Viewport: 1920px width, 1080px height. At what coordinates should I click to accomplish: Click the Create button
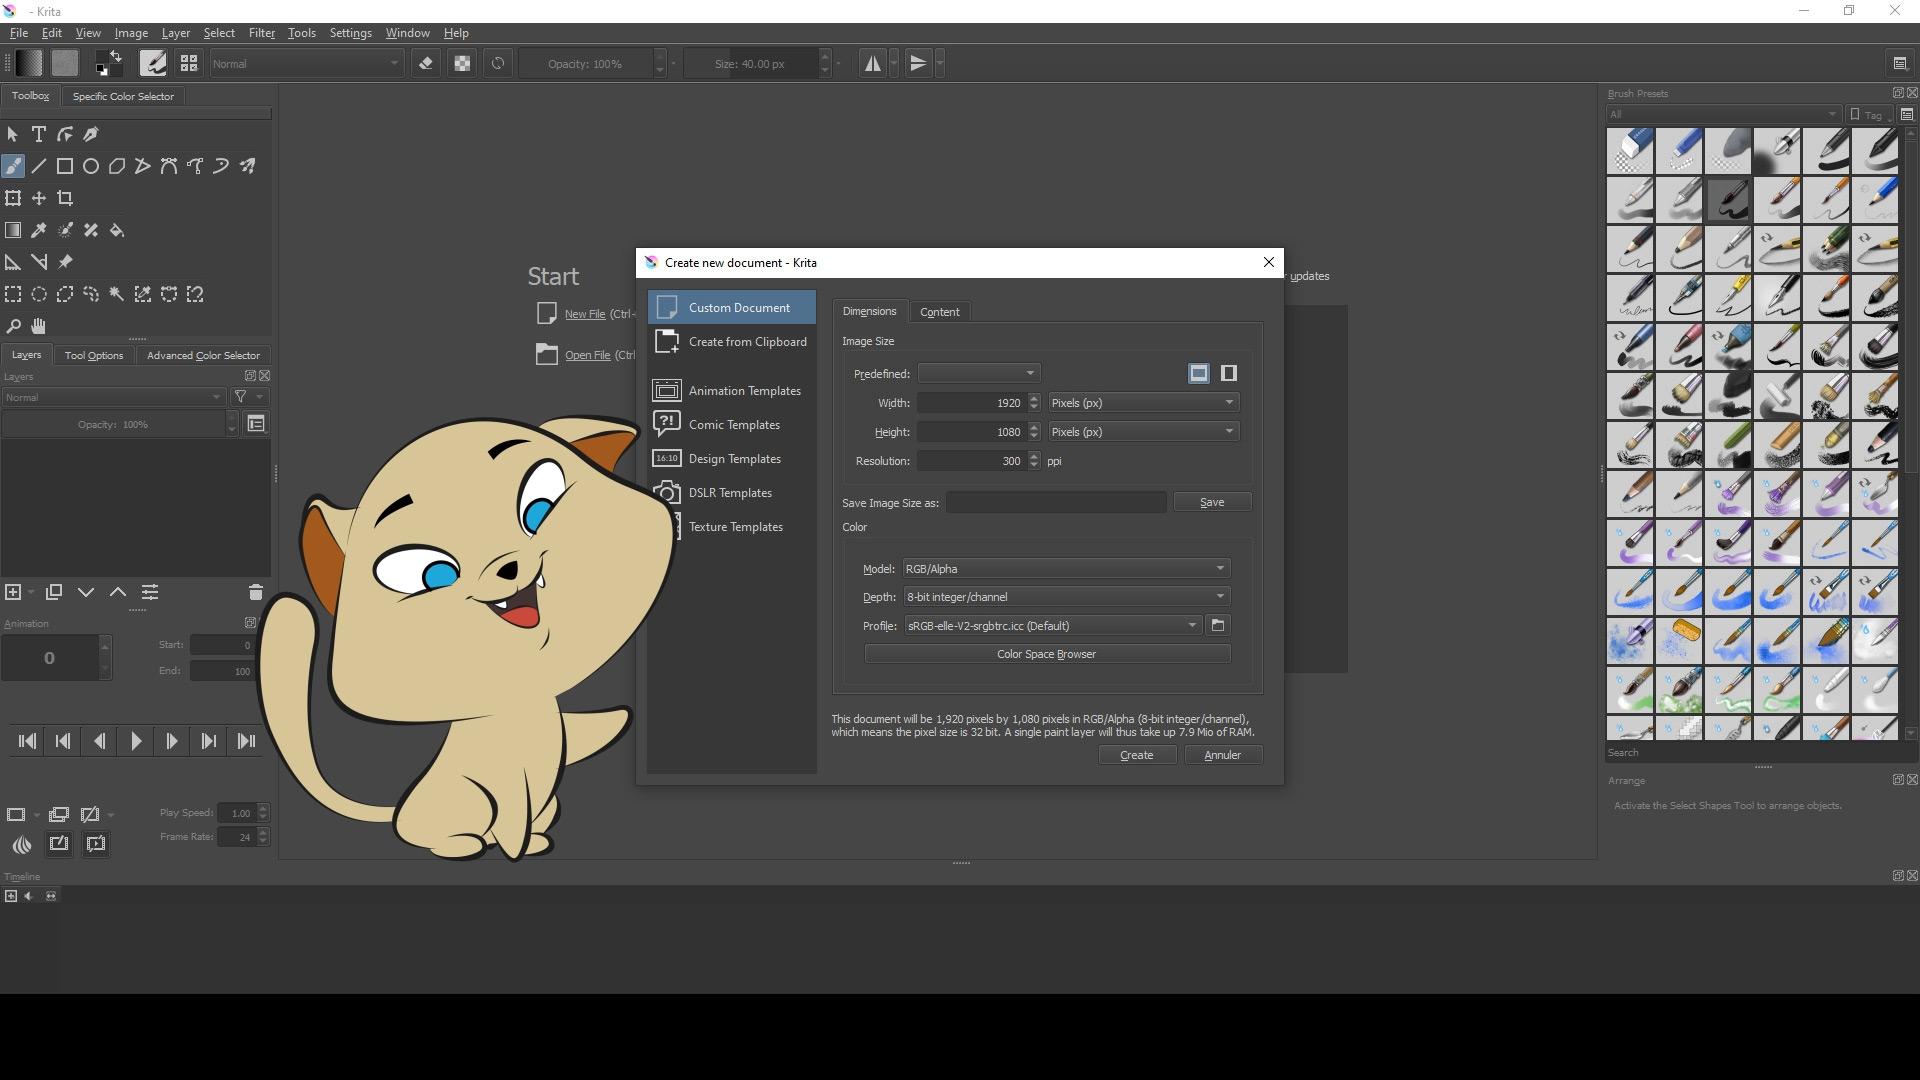coord(1137,755)
